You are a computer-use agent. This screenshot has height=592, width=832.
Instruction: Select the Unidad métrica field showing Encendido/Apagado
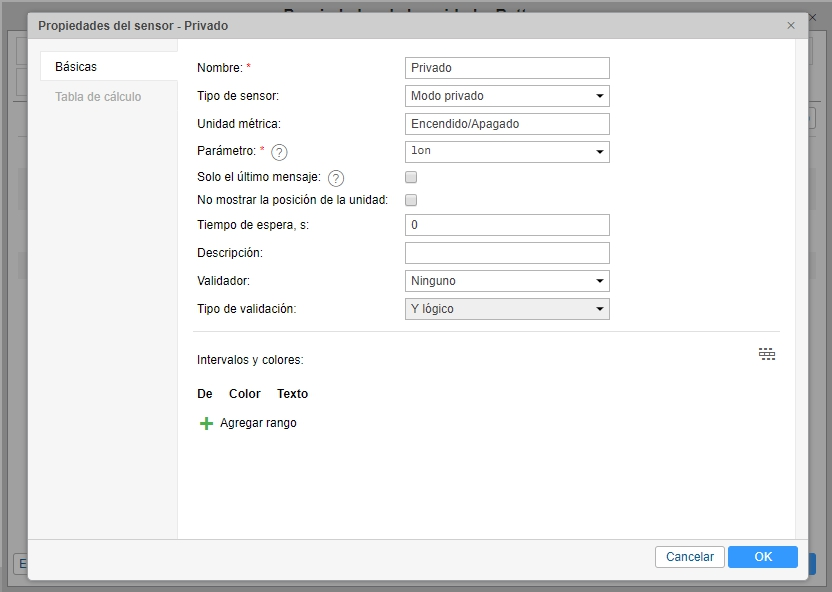tap(505, 123)
